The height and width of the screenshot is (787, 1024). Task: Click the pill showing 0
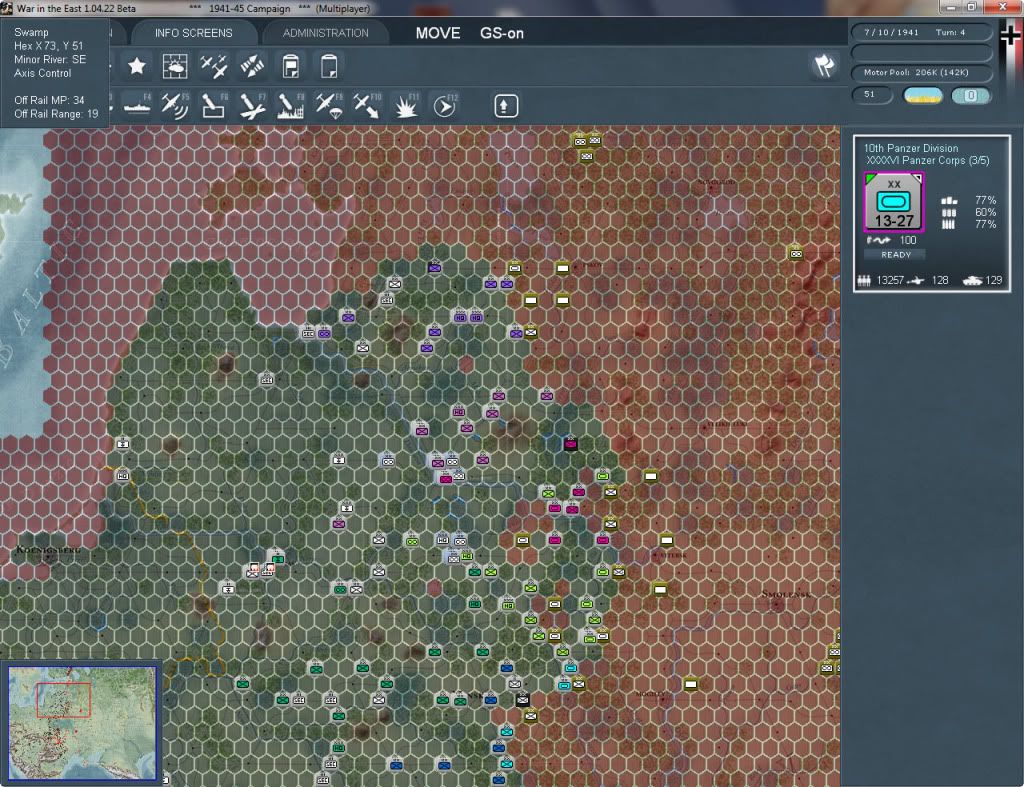point(971,95)
